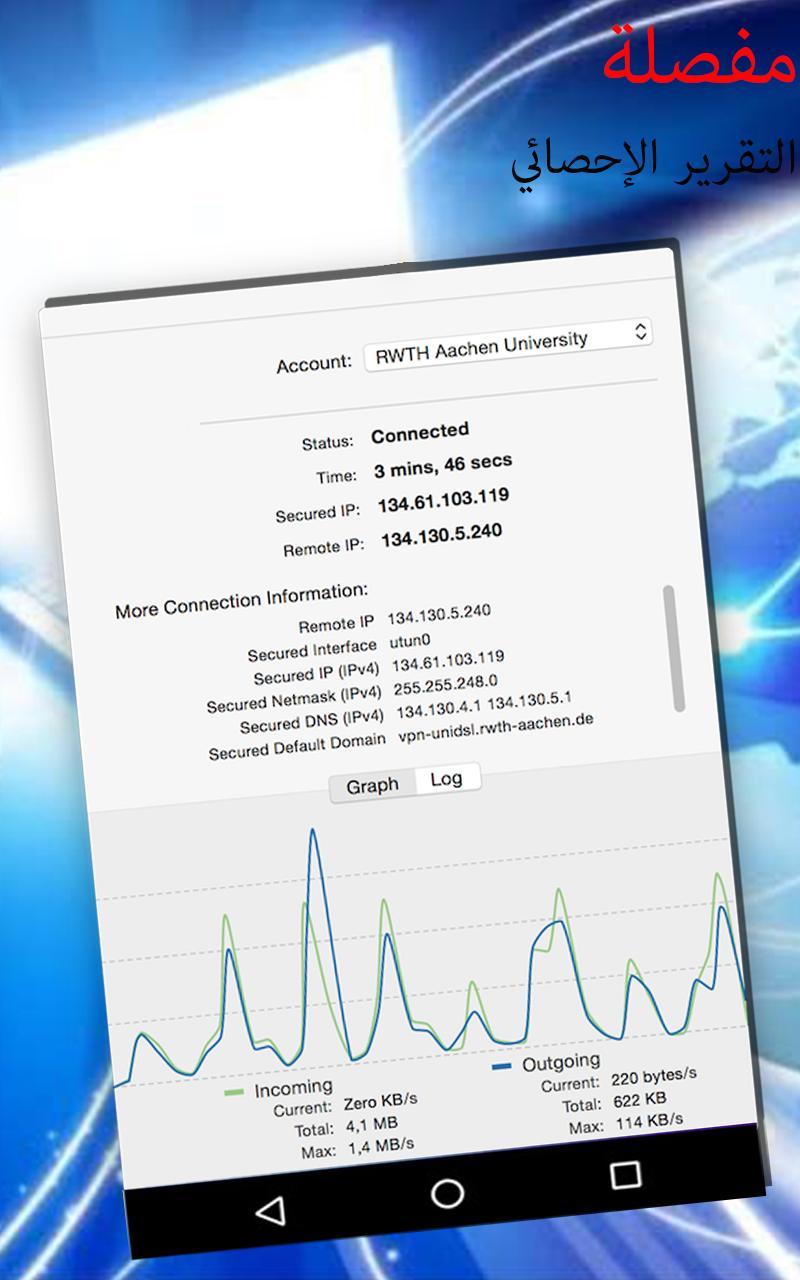Select Secured IP (IPv4) value 134.61.103.119
Viewport: 800px width, 1280px height.
447,663
